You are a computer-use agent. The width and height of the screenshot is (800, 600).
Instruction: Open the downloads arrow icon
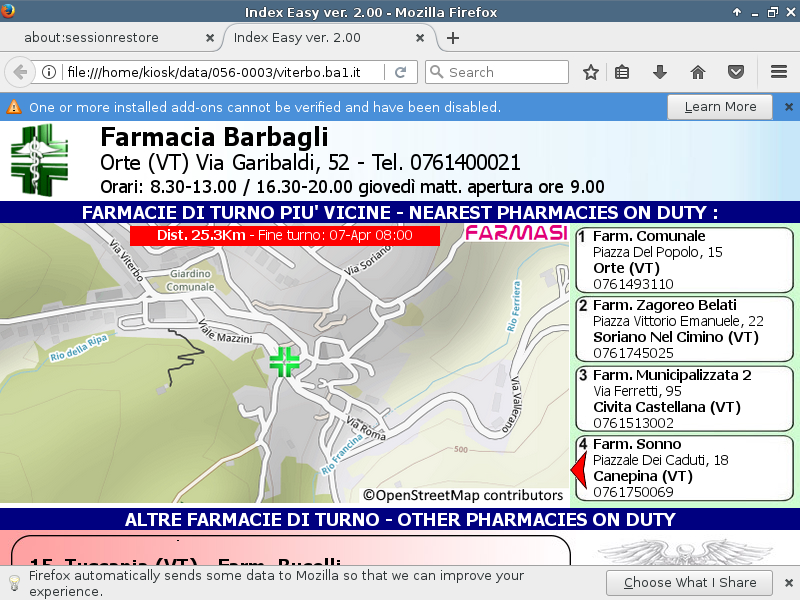660,72
